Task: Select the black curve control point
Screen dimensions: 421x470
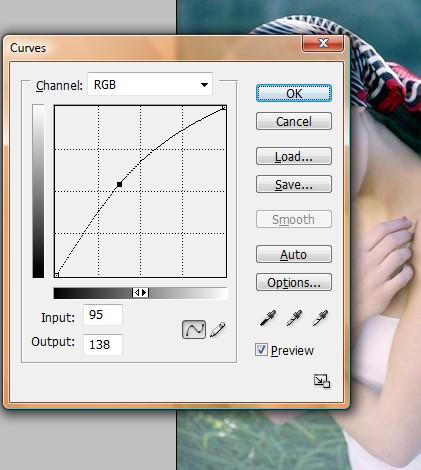Action: coord(119,184)
